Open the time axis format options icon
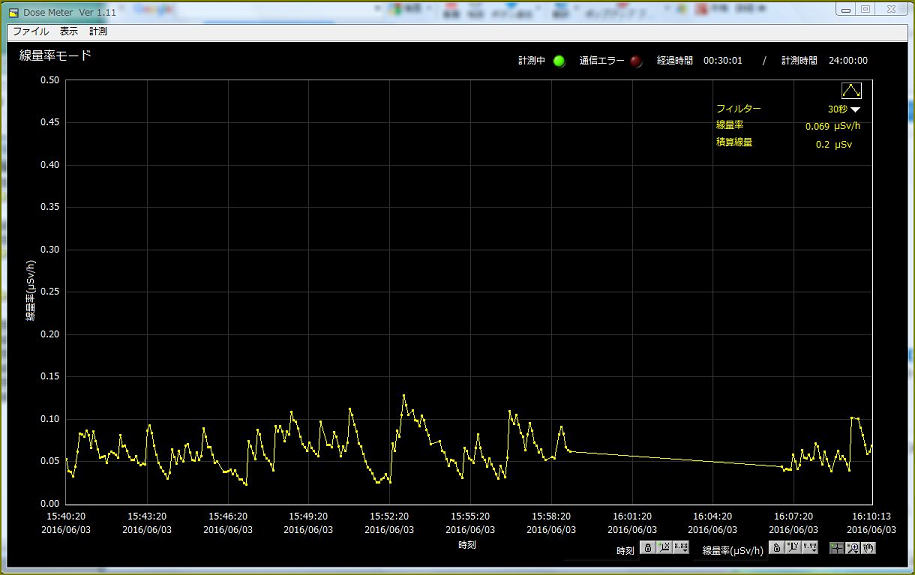The width and height of the screenshot is (915, 575). [681, 547]
